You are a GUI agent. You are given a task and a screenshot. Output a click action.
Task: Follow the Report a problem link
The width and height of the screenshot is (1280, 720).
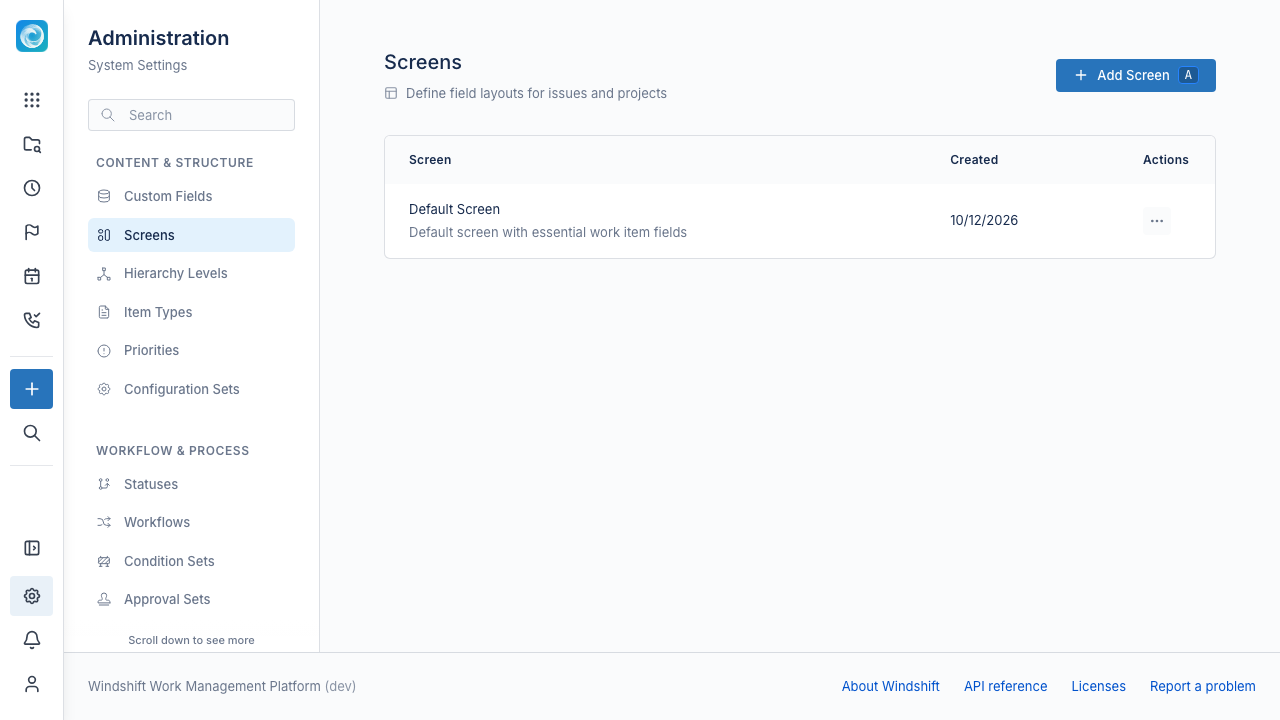[x=1203, y=686]
